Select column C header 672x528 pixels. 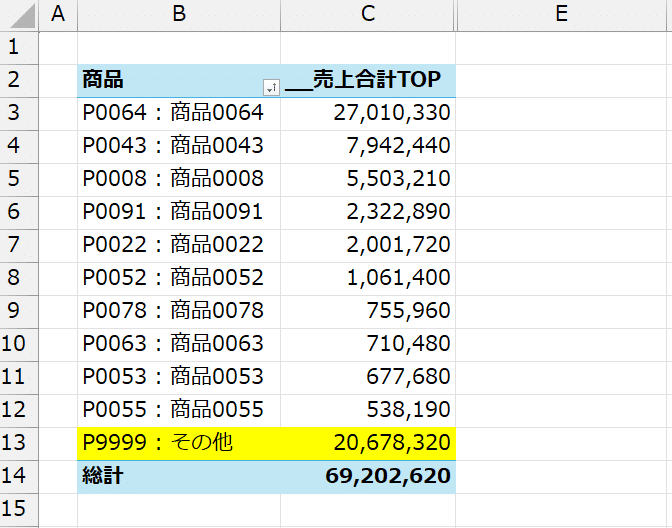[368, 15]
